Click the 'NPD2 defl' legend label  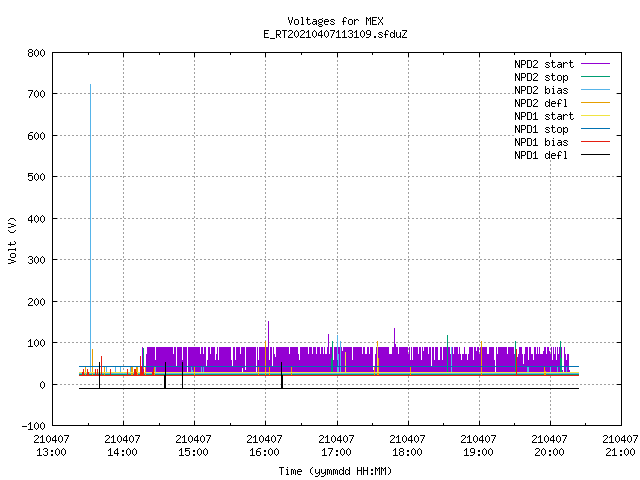tap(541, 103)
